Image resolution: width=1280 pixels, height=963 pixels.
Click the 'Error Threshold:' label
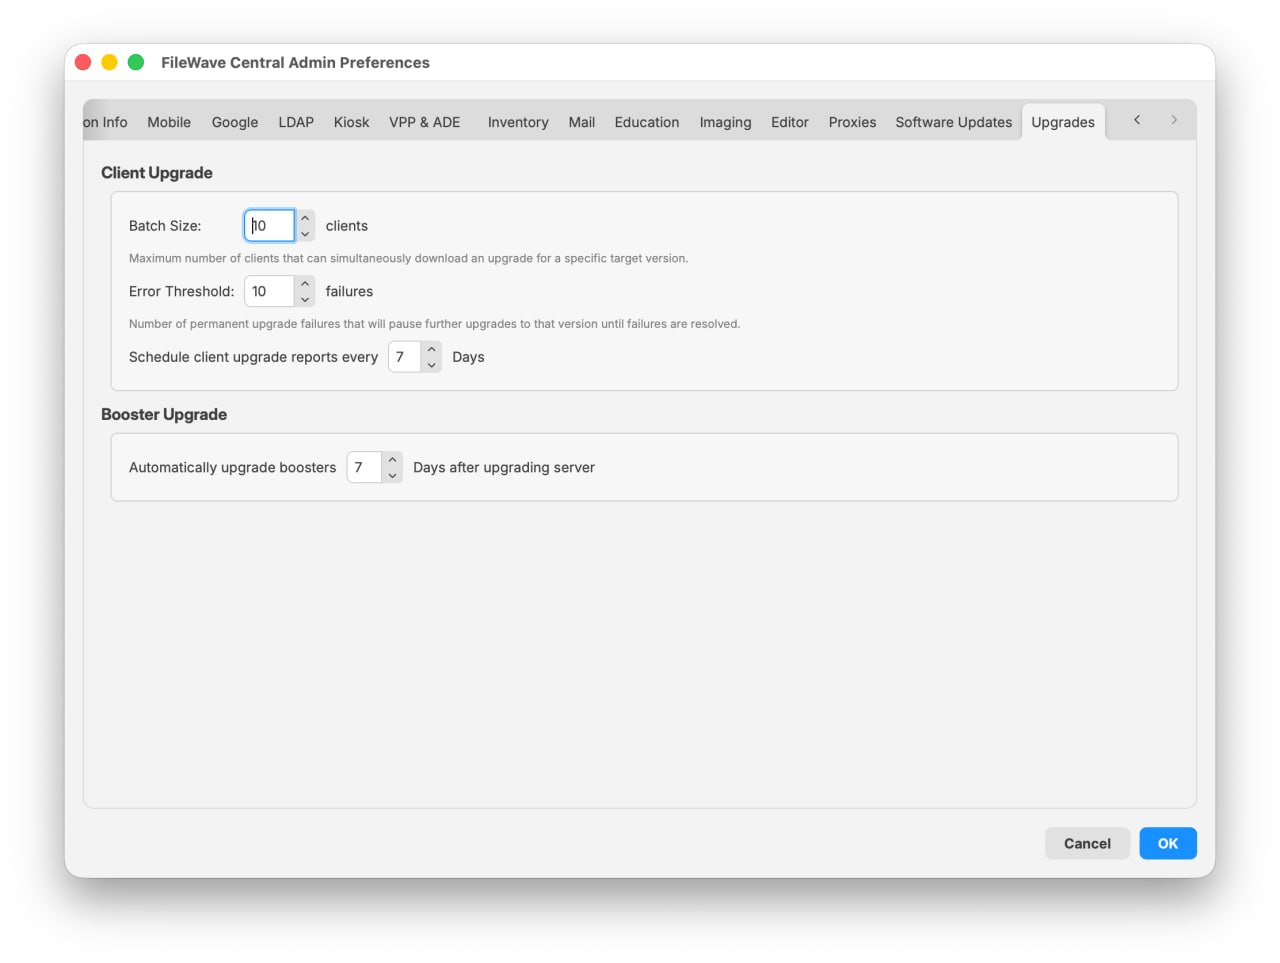click(x=181, y=291)
